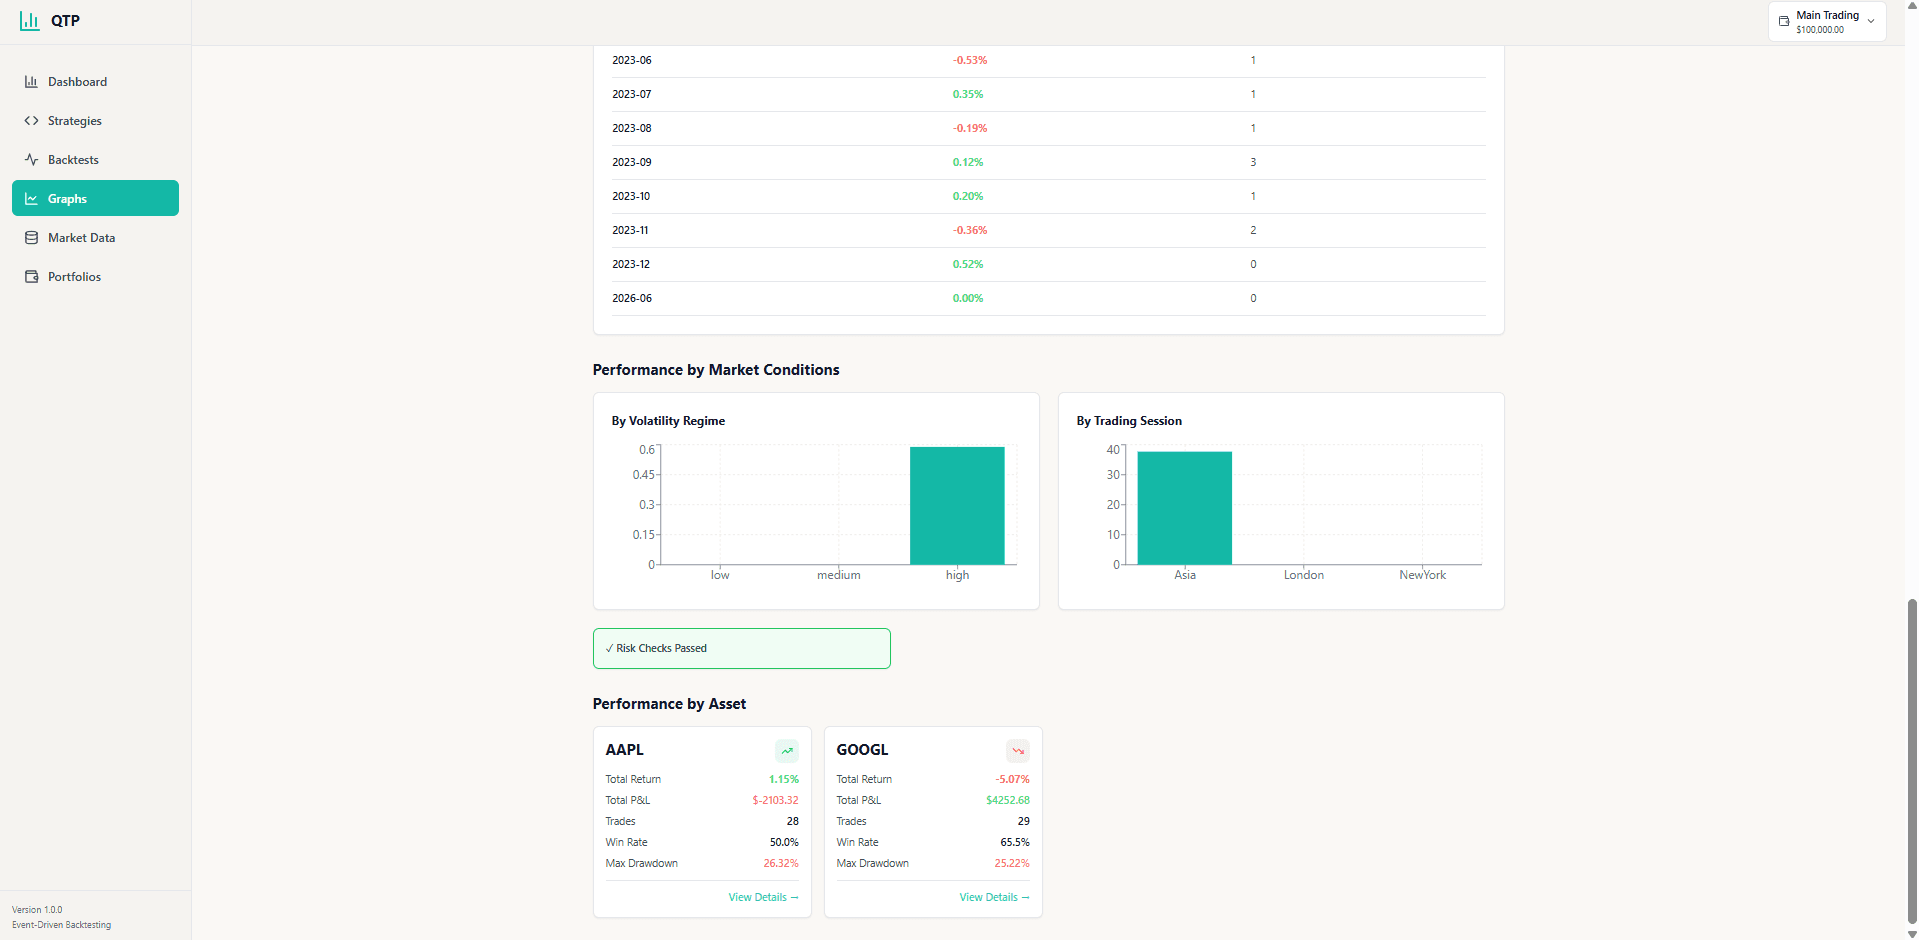Click the 0.20% return value
The image size is (1919, 940).
tap(968, 196)
